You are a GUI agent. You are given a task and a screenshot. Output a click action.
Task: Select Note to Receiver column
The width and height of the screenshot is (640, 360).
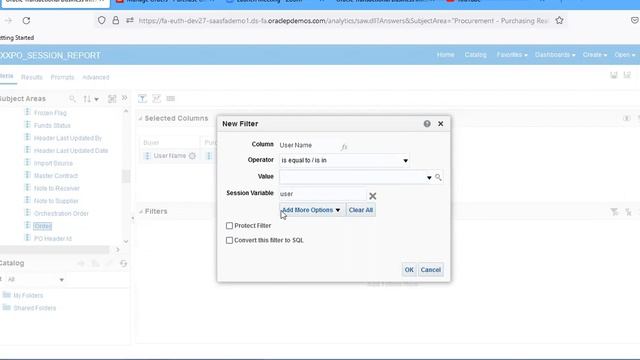(x=57, y=189)
